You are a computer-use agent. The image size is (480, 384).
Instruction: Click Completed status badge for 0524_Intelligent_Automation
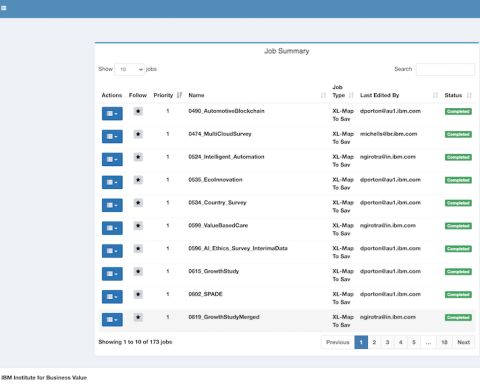click(x=458, y=157)
